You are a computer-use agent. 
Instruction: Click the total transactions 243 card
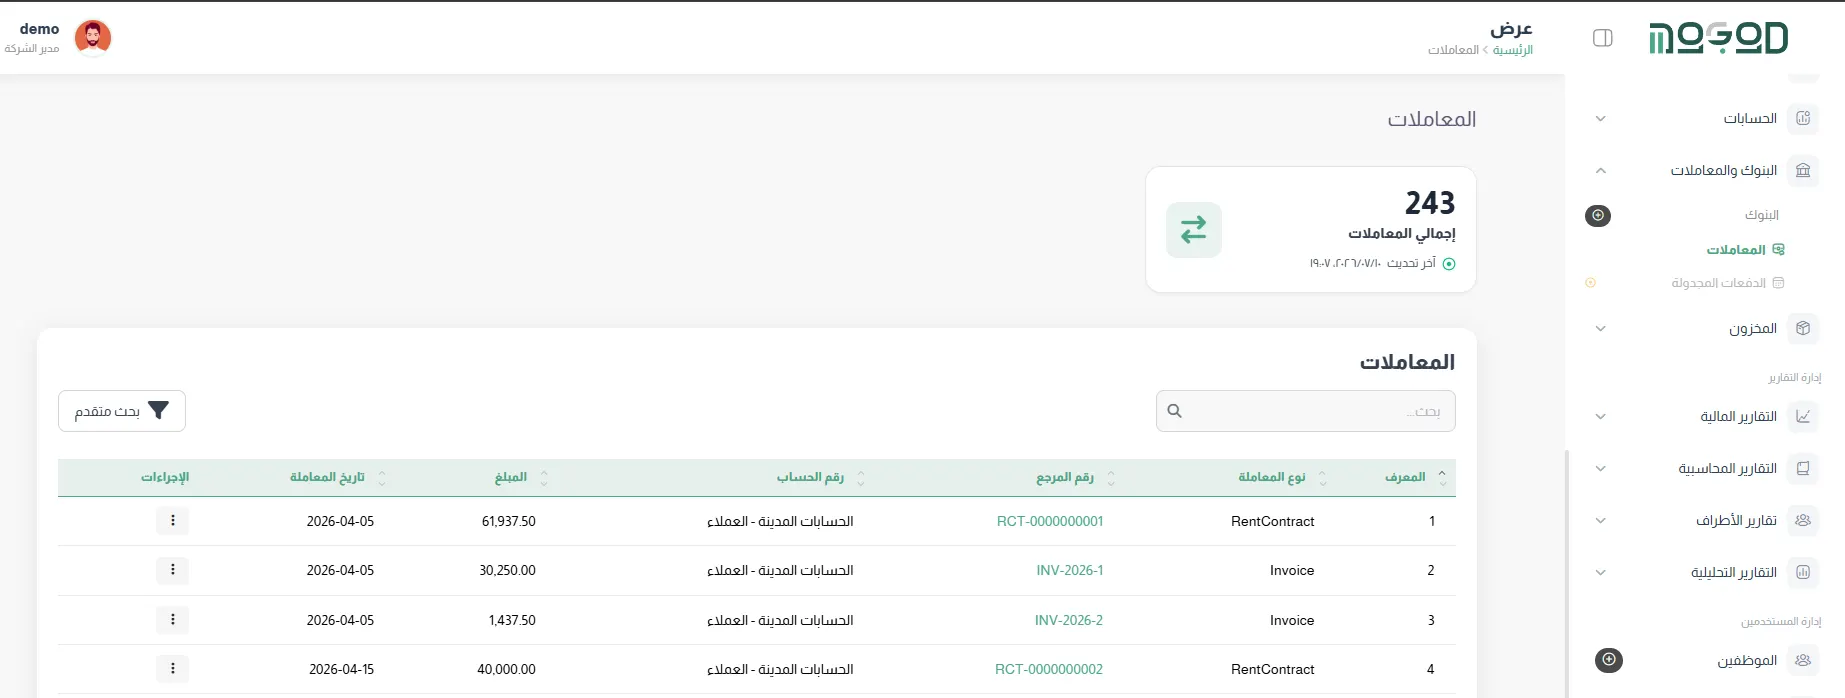(1311, 230)
